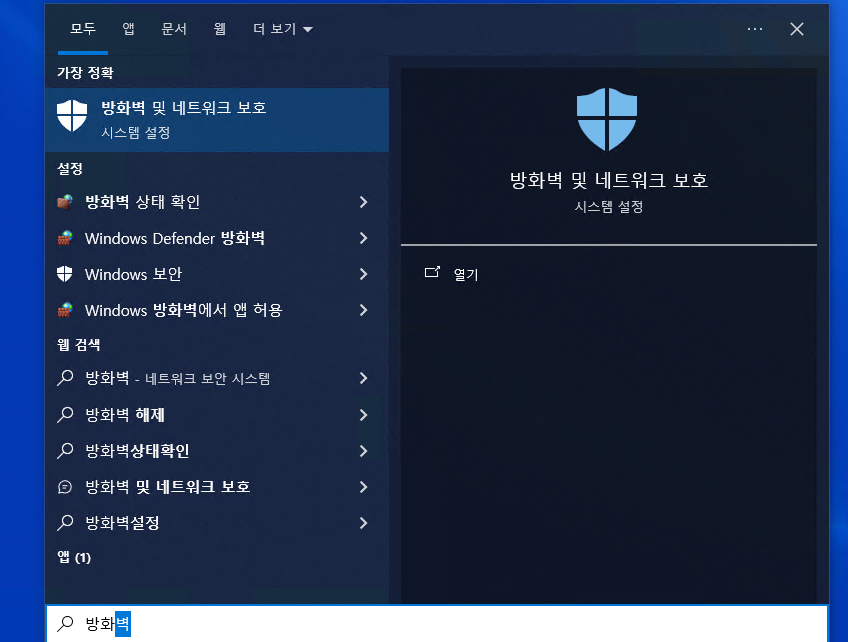Image resolution: width=848 pixels, height=642 pixels.
Task: Click the magnifier icon in the search box
Action: (x=65, y=624)
